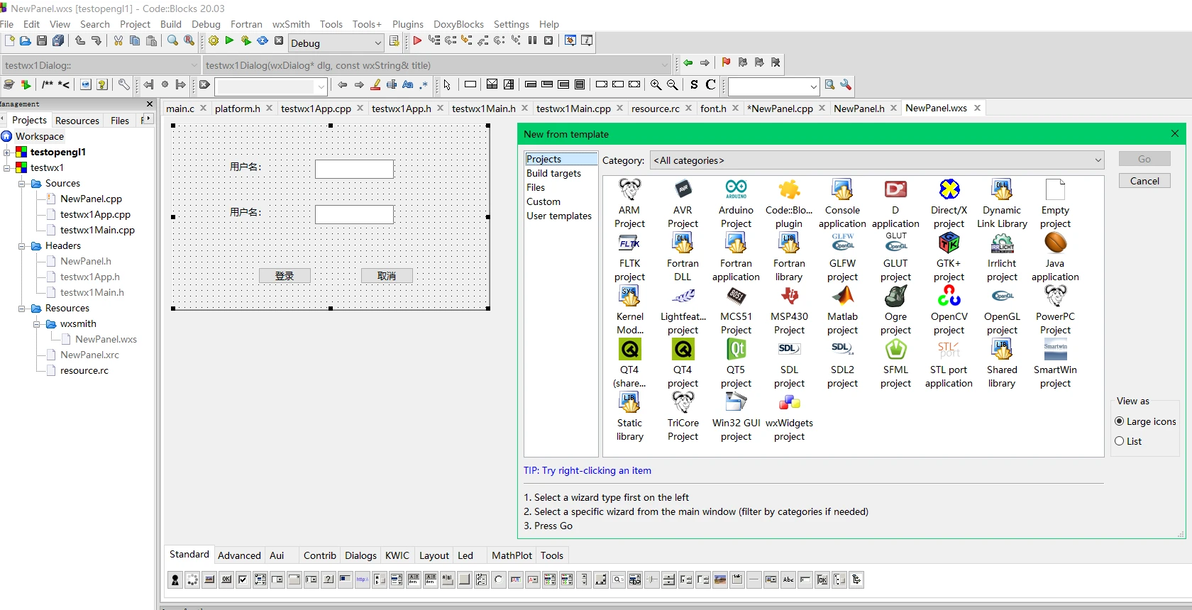Expand the testopengl1 project node

[x=8, y=152]
